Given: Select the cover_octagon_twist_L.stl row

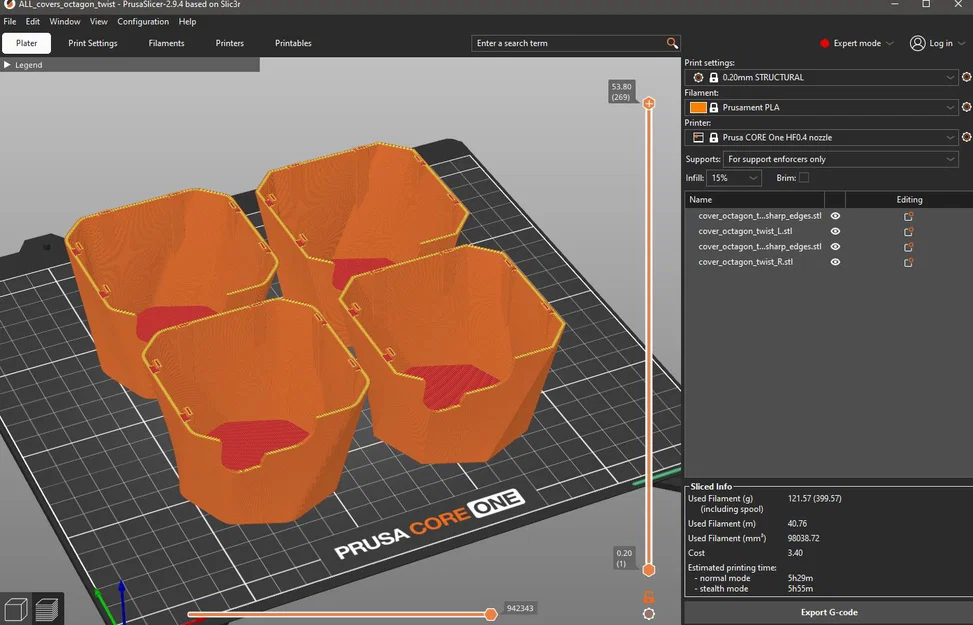Looking at the screenshot, I should tap(828, 232).
